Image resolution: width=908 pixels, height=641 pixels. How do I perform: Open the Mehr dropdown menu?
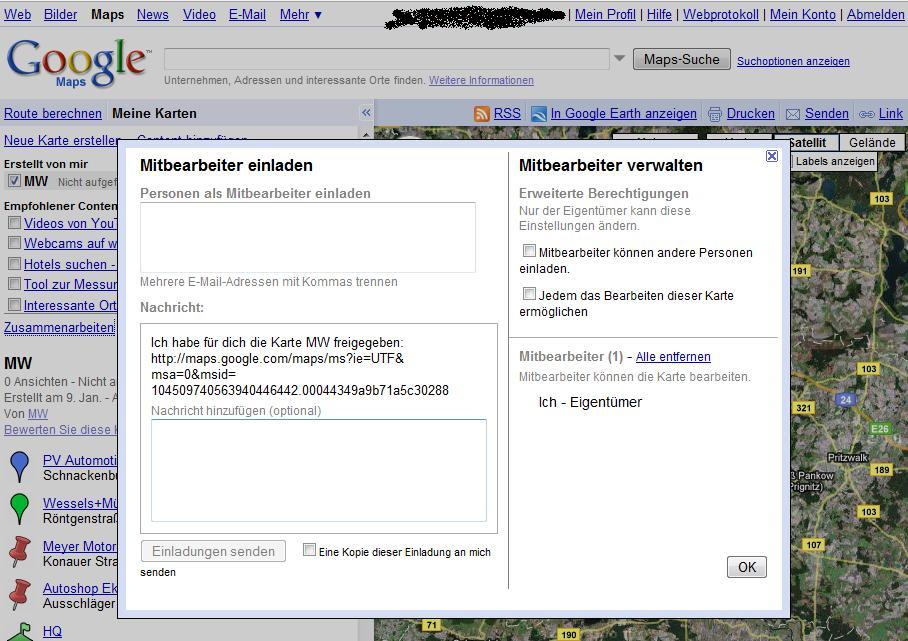click(x=300, y=14)
